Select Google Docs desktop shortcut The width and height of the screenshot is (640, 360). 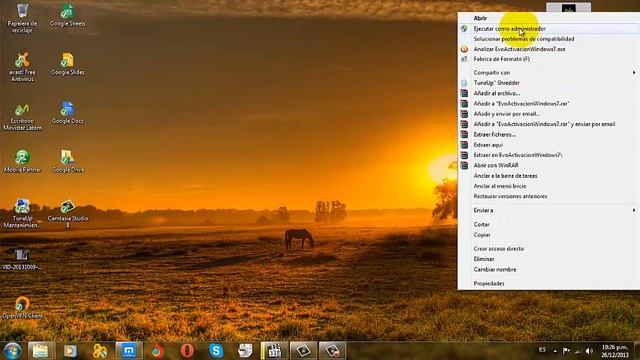[x=67, y=113]
